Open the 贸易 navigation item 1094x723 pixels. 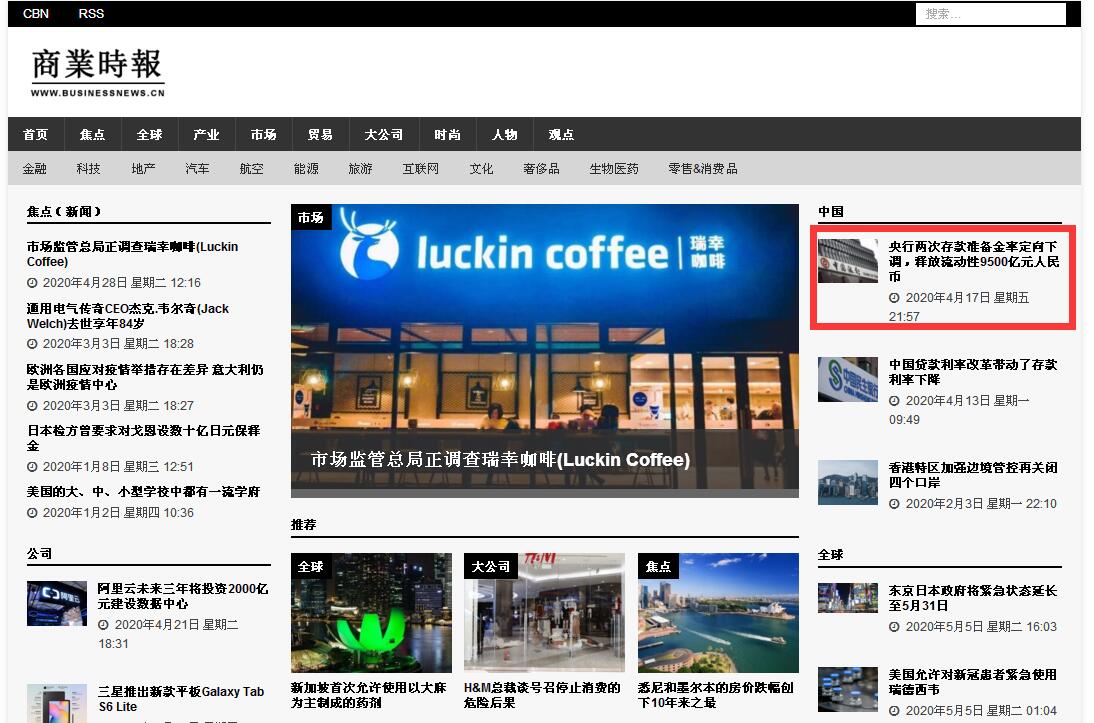pyautogui.click(x=320, y=134)
